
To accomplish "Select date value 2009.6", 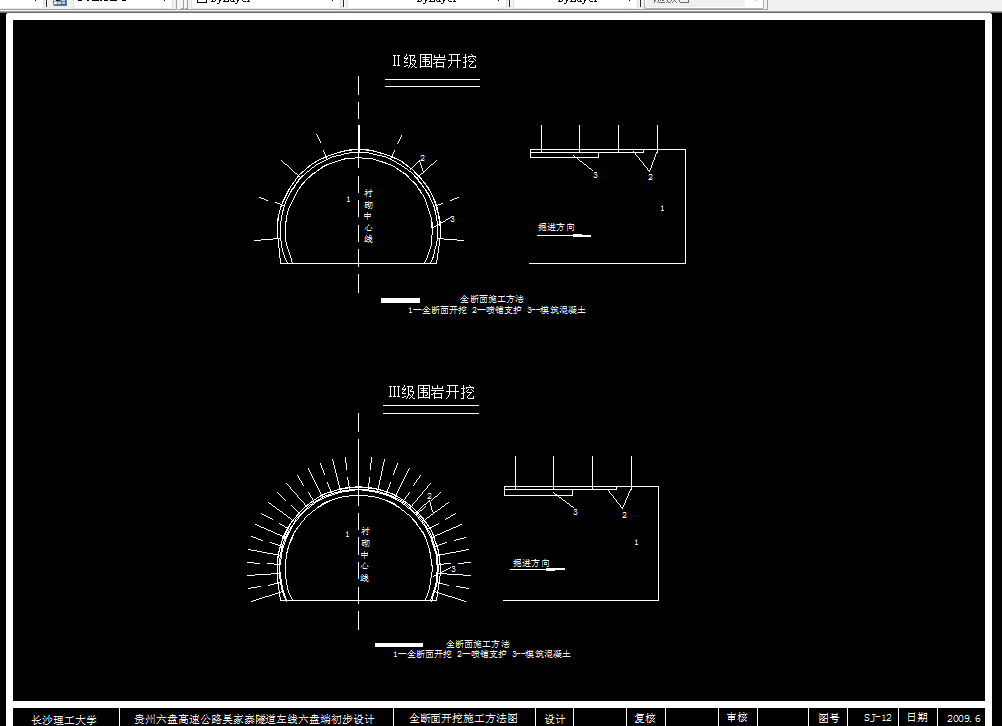I will point(964,718).
